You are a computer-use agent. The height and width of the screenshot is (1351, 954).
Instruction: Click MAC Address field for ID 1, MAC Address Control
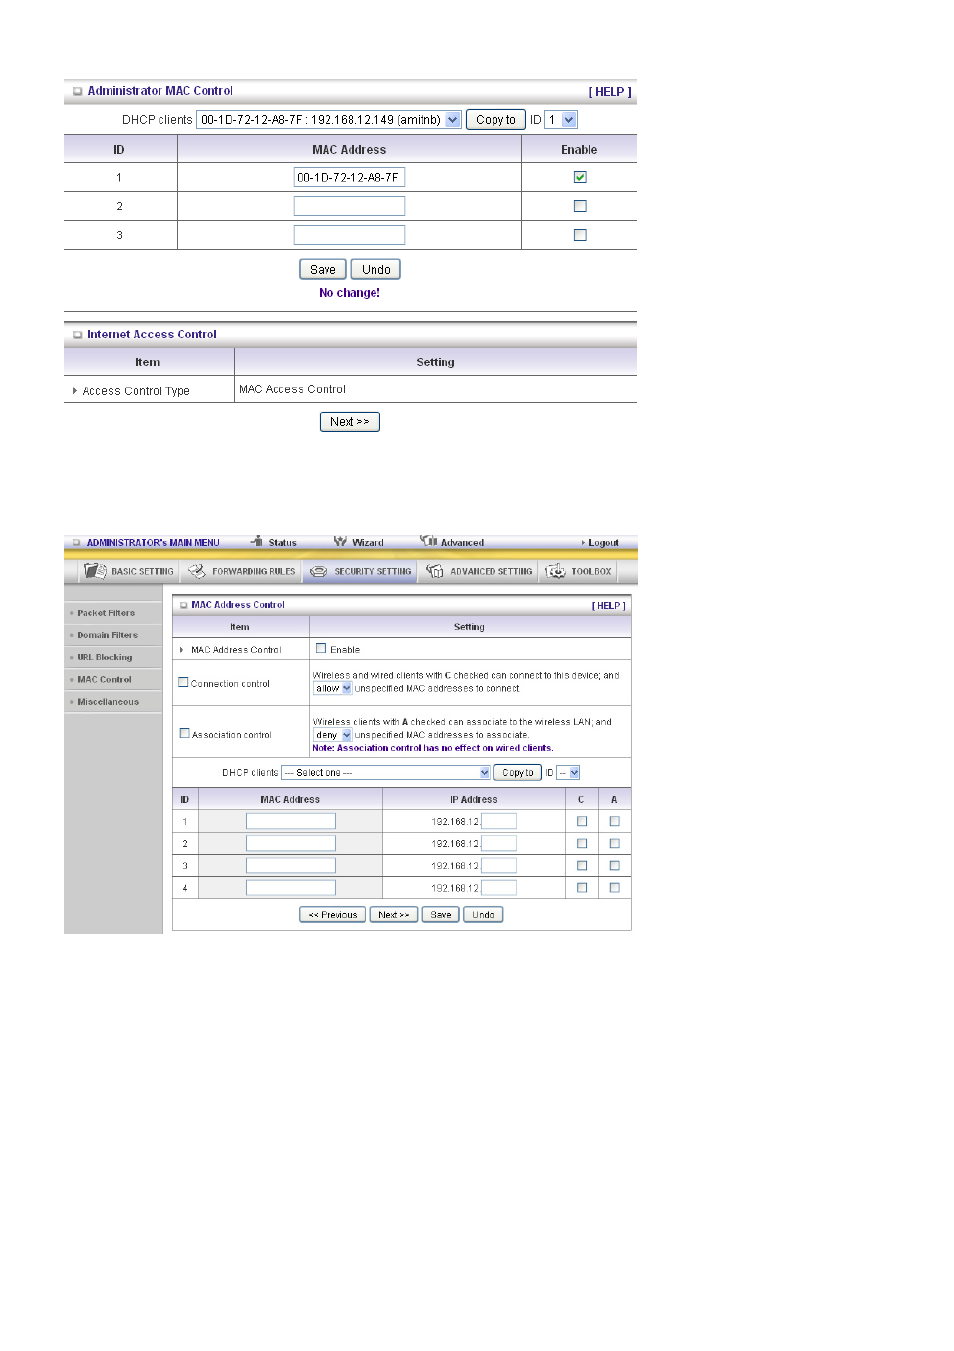[291, 821]
